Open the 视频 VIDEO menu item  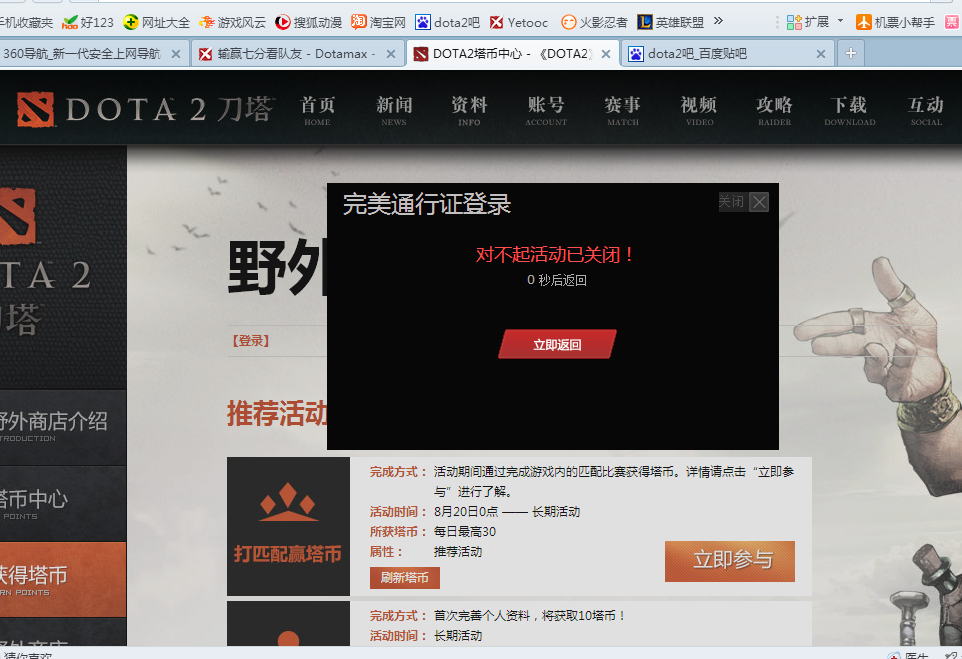coord(699,110)
